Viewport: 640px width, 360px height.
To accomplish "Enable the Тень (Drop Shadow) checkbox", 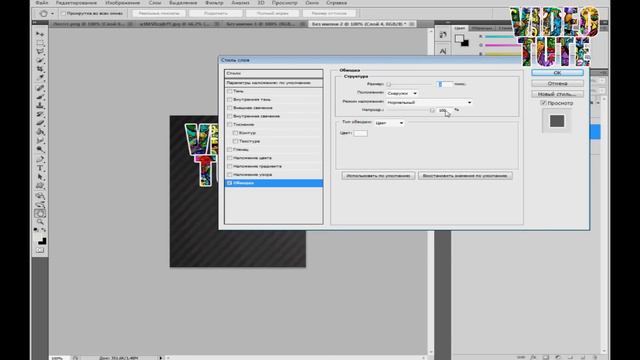I will tap(229, 91).
